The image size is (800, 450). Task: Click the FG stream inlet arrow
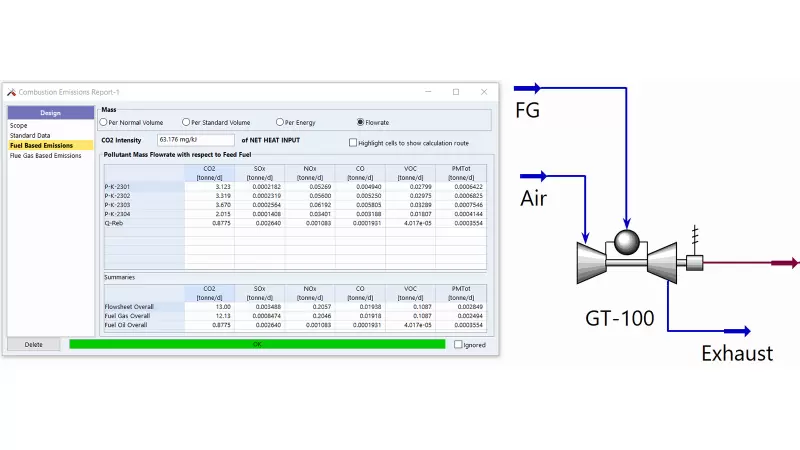point(528,87)
